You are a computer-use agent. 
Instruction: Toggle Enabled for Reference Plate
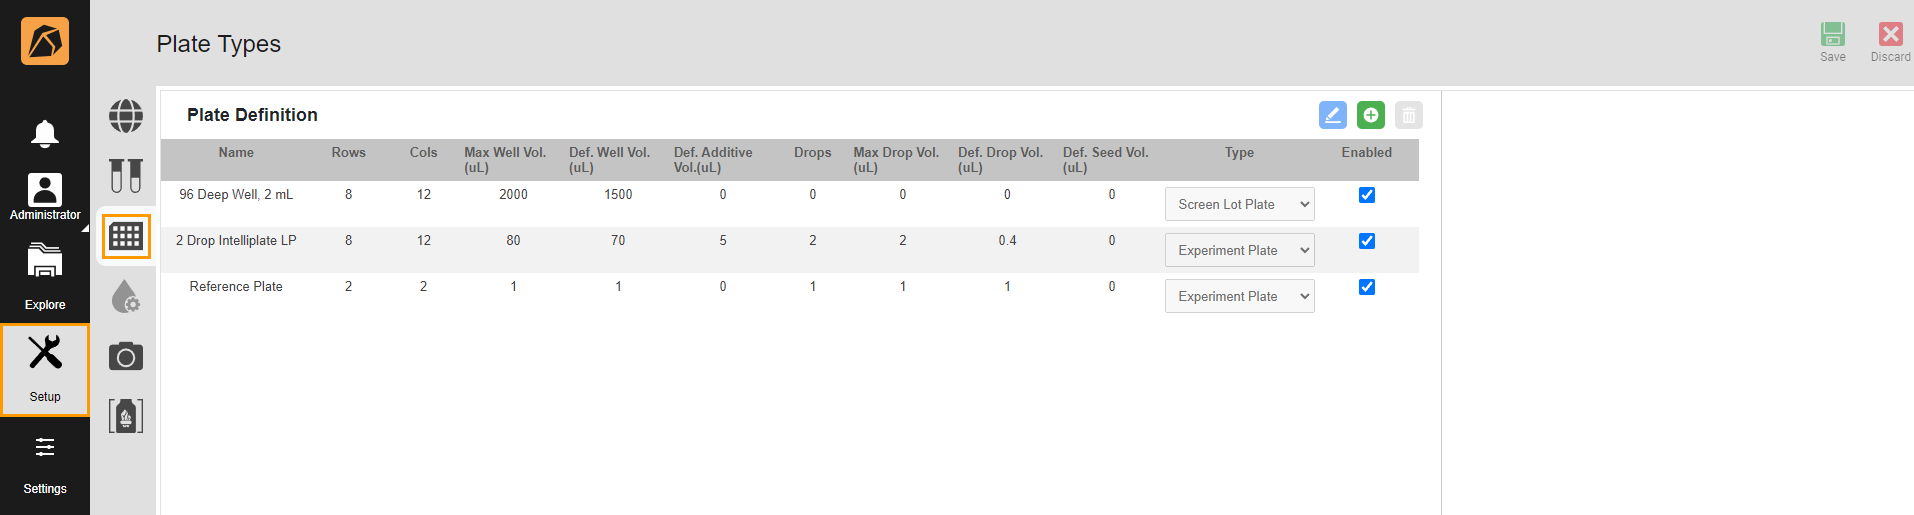click(1367, 287)
